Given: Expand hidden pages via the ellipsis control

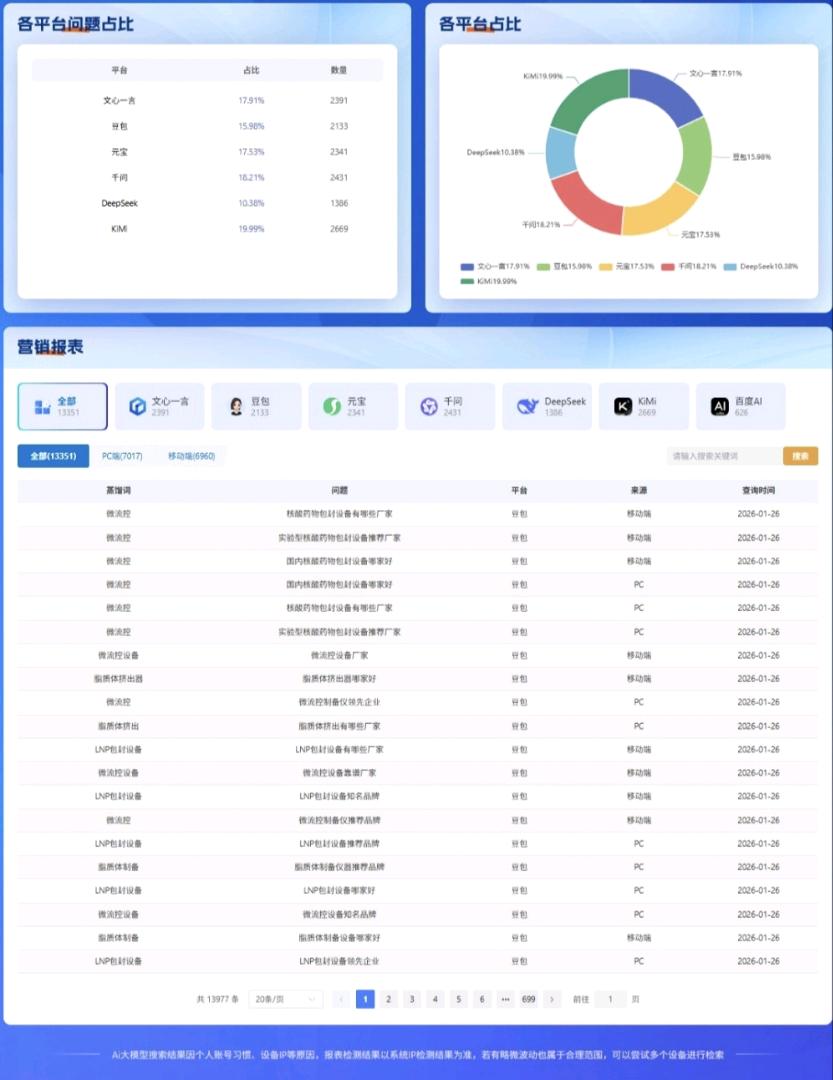Looking at the screenshot, I should pos(505,999).
